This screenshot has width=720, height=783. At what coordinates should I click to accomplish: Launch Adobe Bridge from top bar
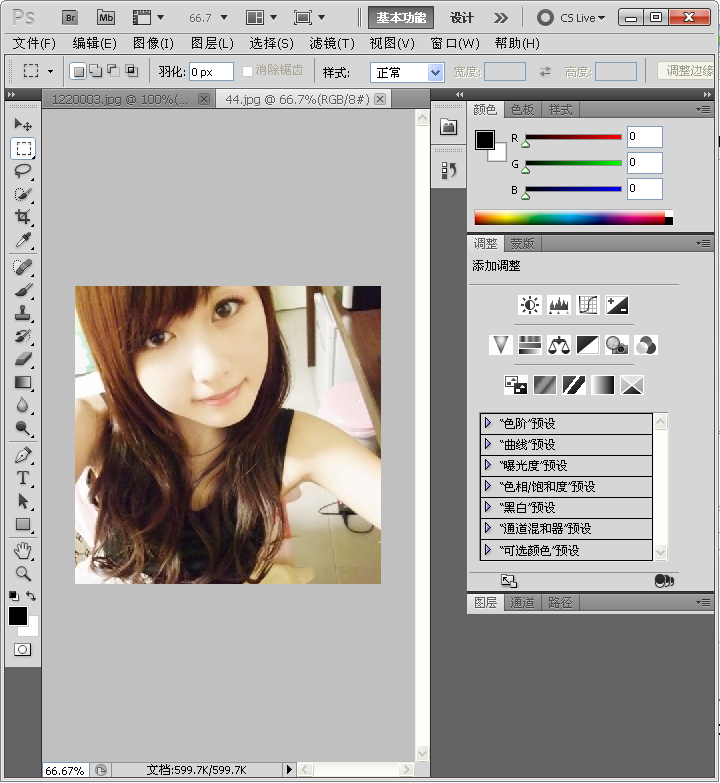pos(69,17)
